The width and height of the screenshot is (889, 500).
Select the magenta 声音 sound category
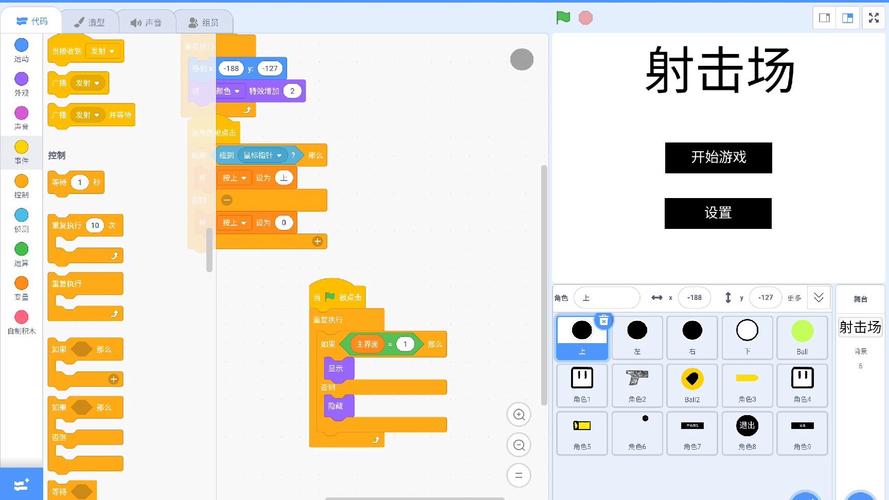[21, 118]
